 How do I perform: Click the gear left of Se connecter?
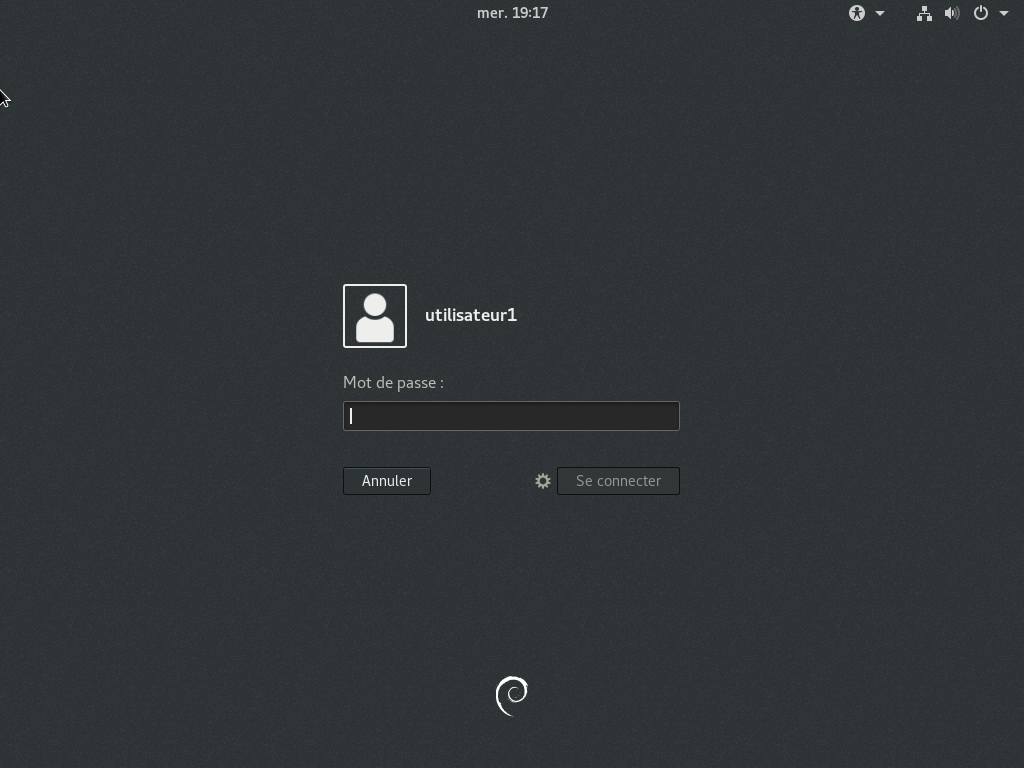point(543,481)
